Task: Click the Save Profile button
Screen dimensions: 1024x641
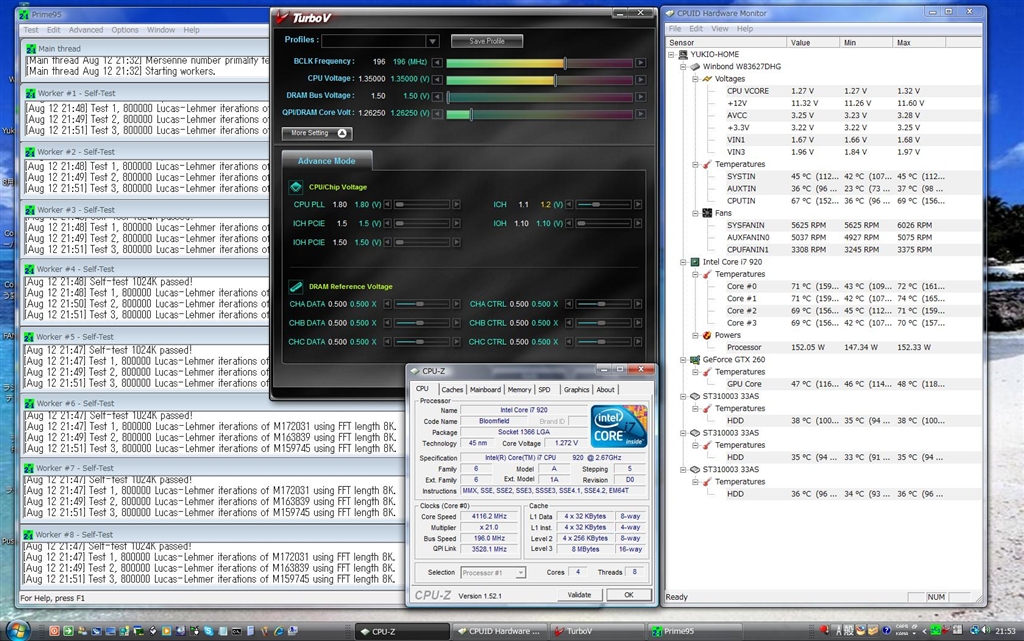Action: point(487,41)
